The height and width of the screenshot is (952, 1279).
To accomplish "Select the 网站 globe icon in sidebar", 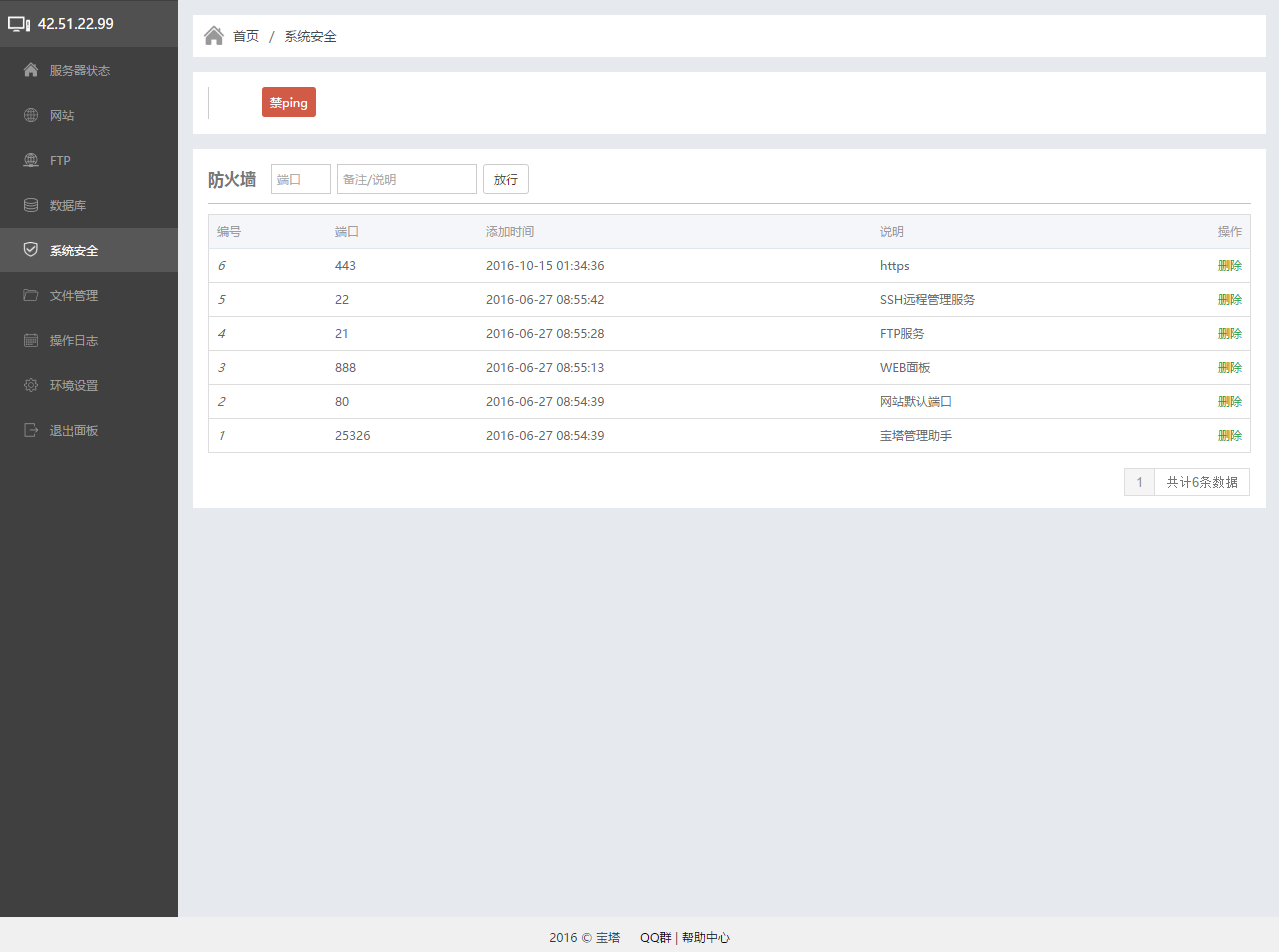I will [x=29, y=115].
